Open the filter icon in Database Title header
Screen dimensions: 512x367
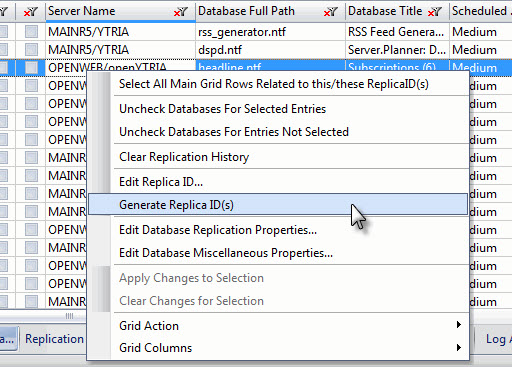[x=434, y=12]
